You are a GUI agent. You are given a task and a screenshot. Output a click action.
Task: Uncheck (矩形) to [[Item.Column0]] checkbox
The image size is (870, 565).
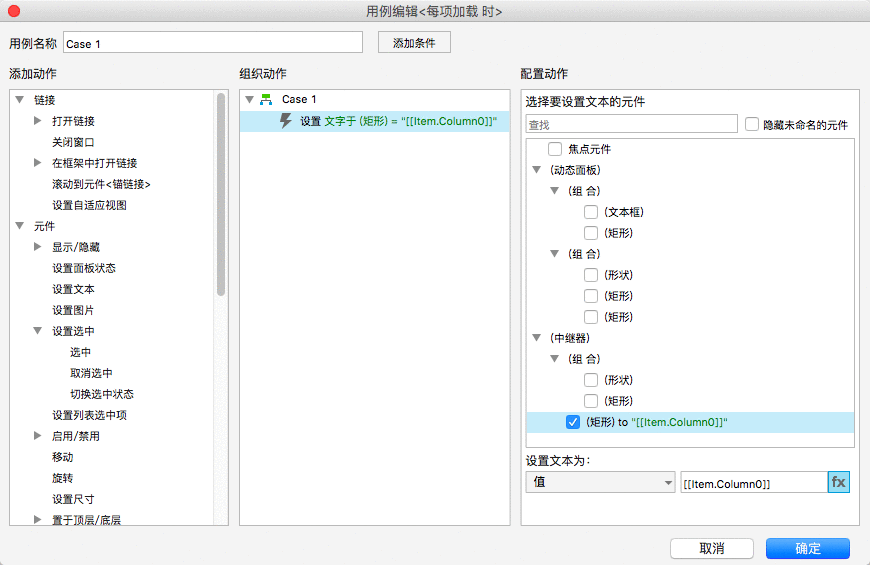pyautogui.click(x=573, y=422)
